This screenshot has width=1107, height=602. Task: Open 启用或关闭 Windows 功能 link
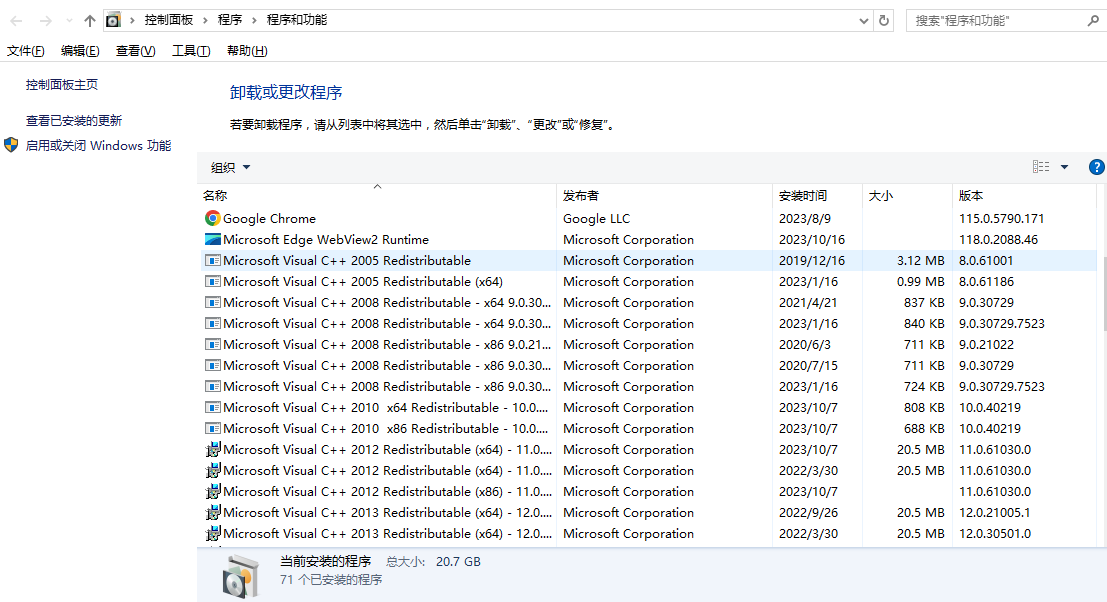click(x=98, y=145)
